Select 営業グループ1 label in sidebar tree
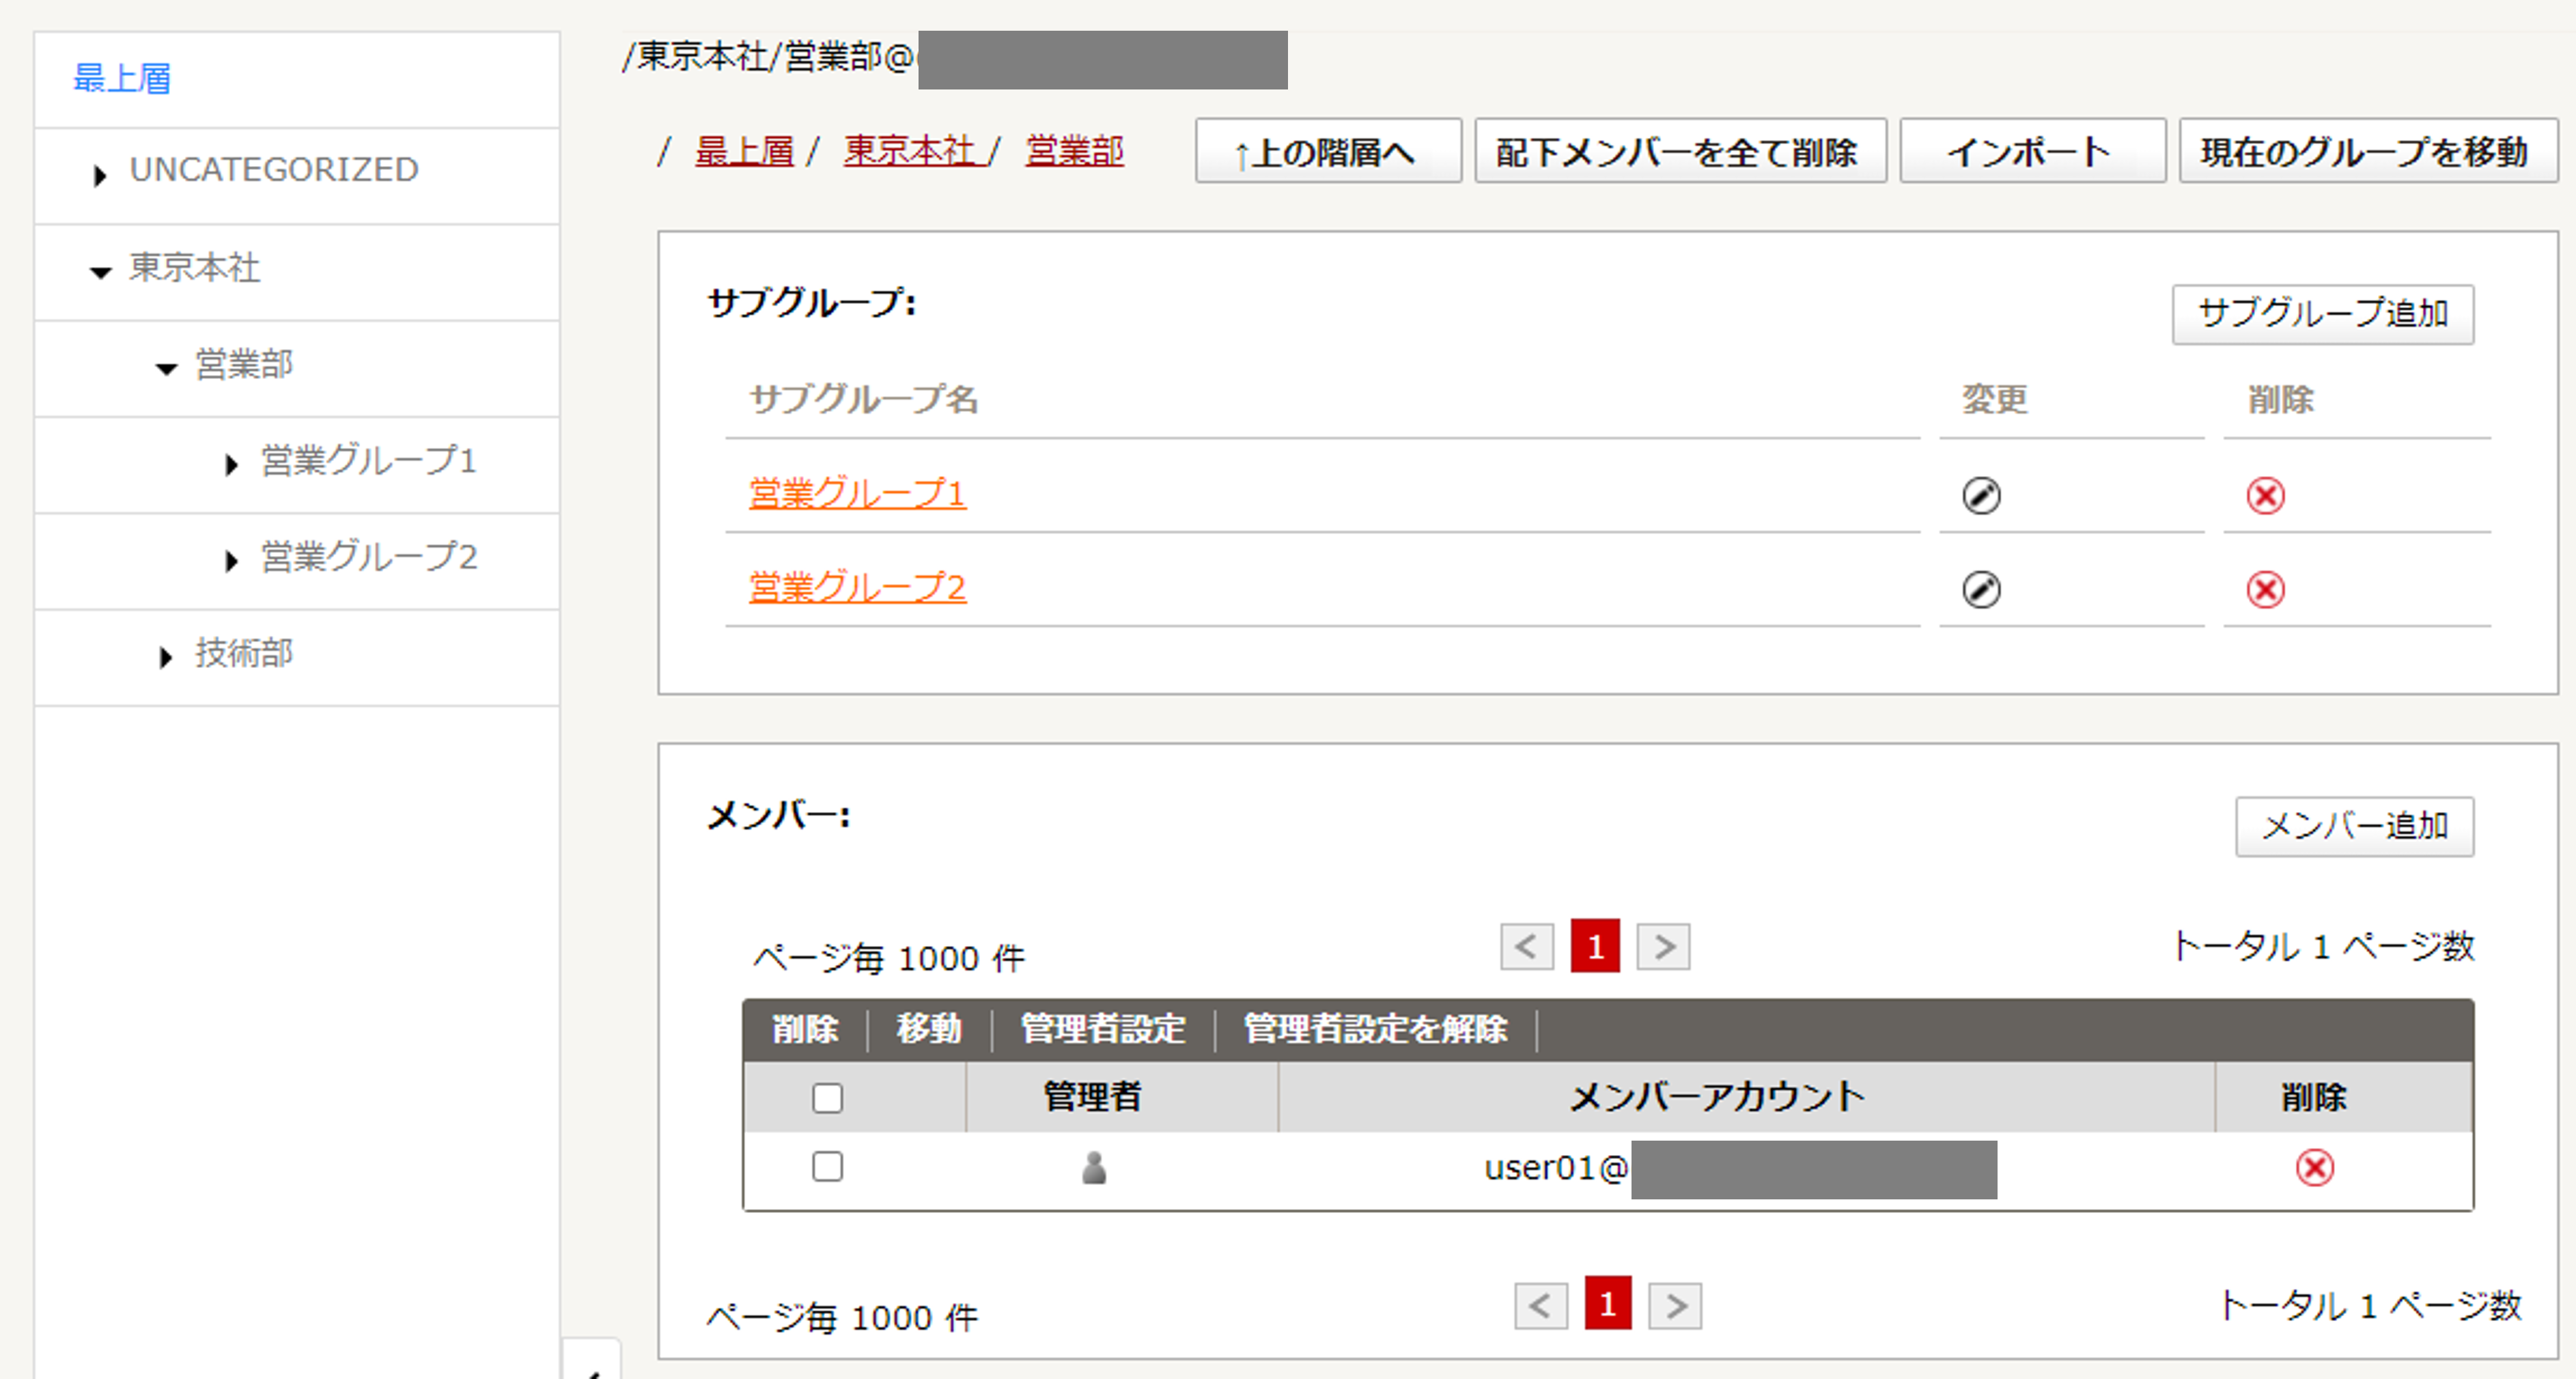 pyautogui.click(x=369, y=461)
